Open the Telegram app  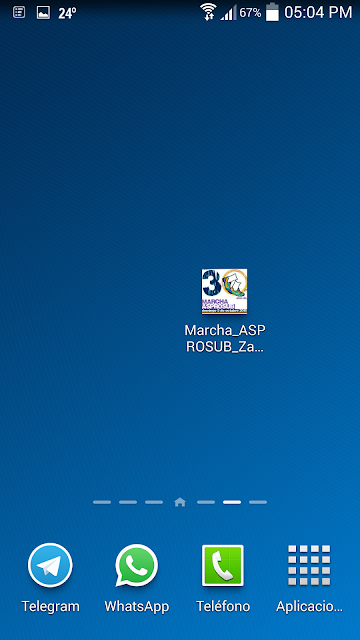50,565
